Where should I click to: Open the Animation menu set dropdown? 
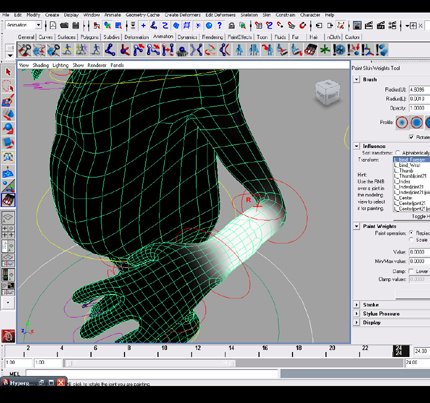point(38,25)
